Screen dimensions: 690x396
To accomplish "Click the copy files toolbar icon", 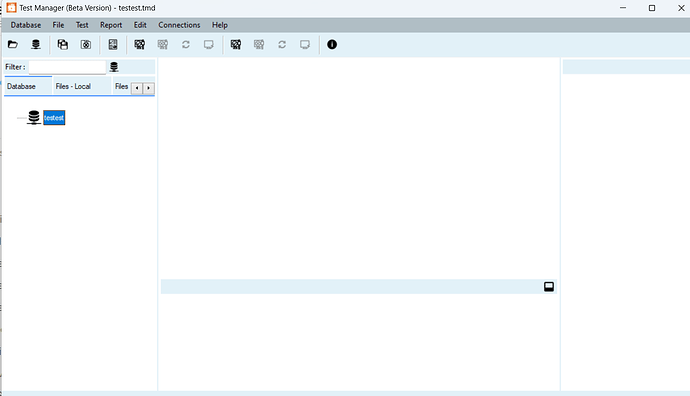I will (x=62, y=44).
